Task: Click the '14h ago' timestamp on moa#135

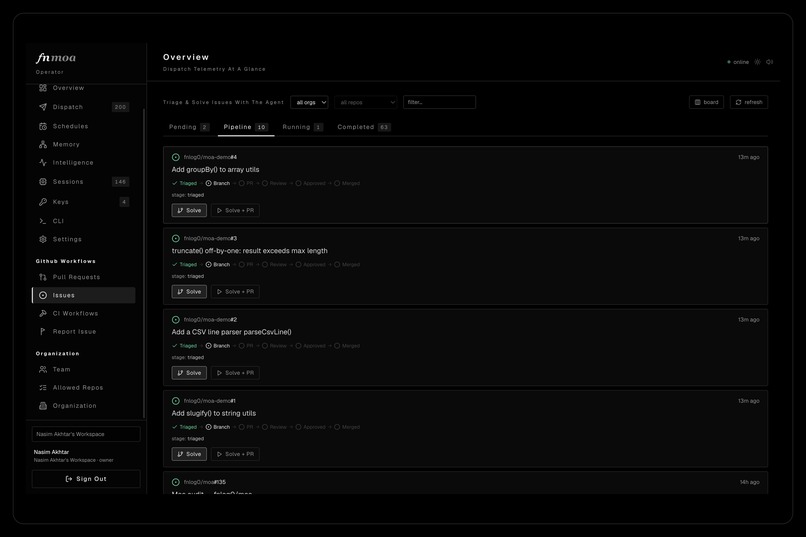Action: pyautogui.click(x=749, y=482)
